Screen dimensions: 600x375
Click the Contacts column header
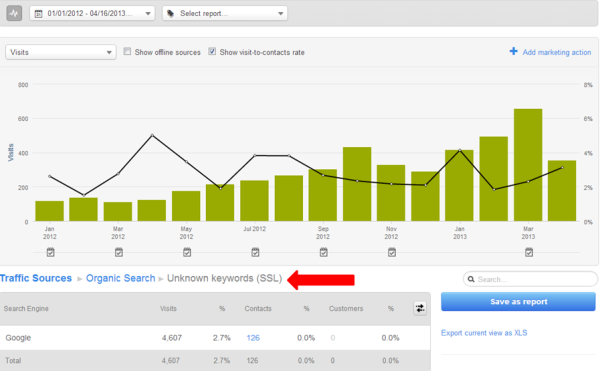pos(258,309)
